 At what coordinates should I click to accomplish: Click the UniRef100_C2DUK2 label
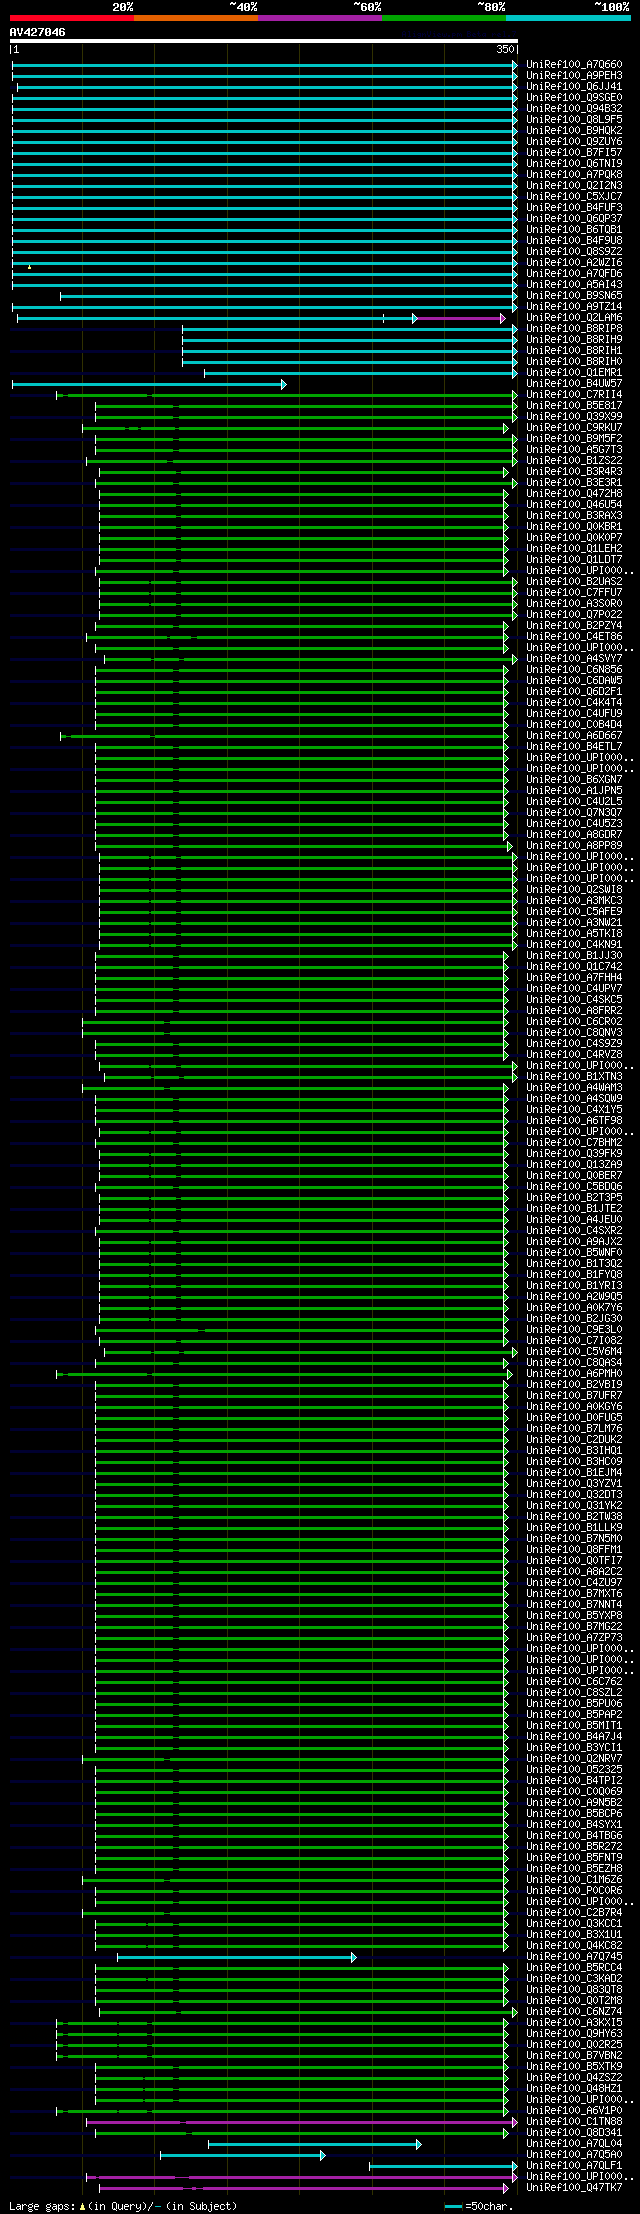[574, 1440]
